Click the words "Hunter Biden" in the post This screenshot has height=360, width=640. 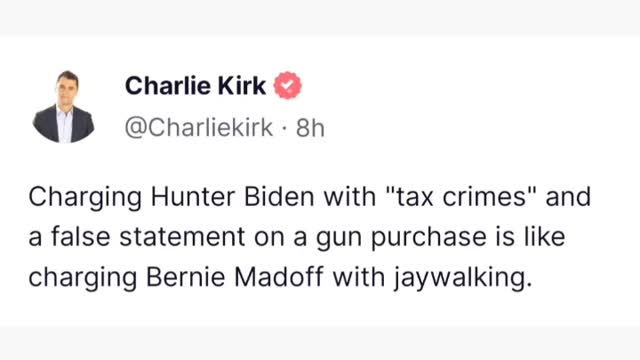tap(232, 197)
